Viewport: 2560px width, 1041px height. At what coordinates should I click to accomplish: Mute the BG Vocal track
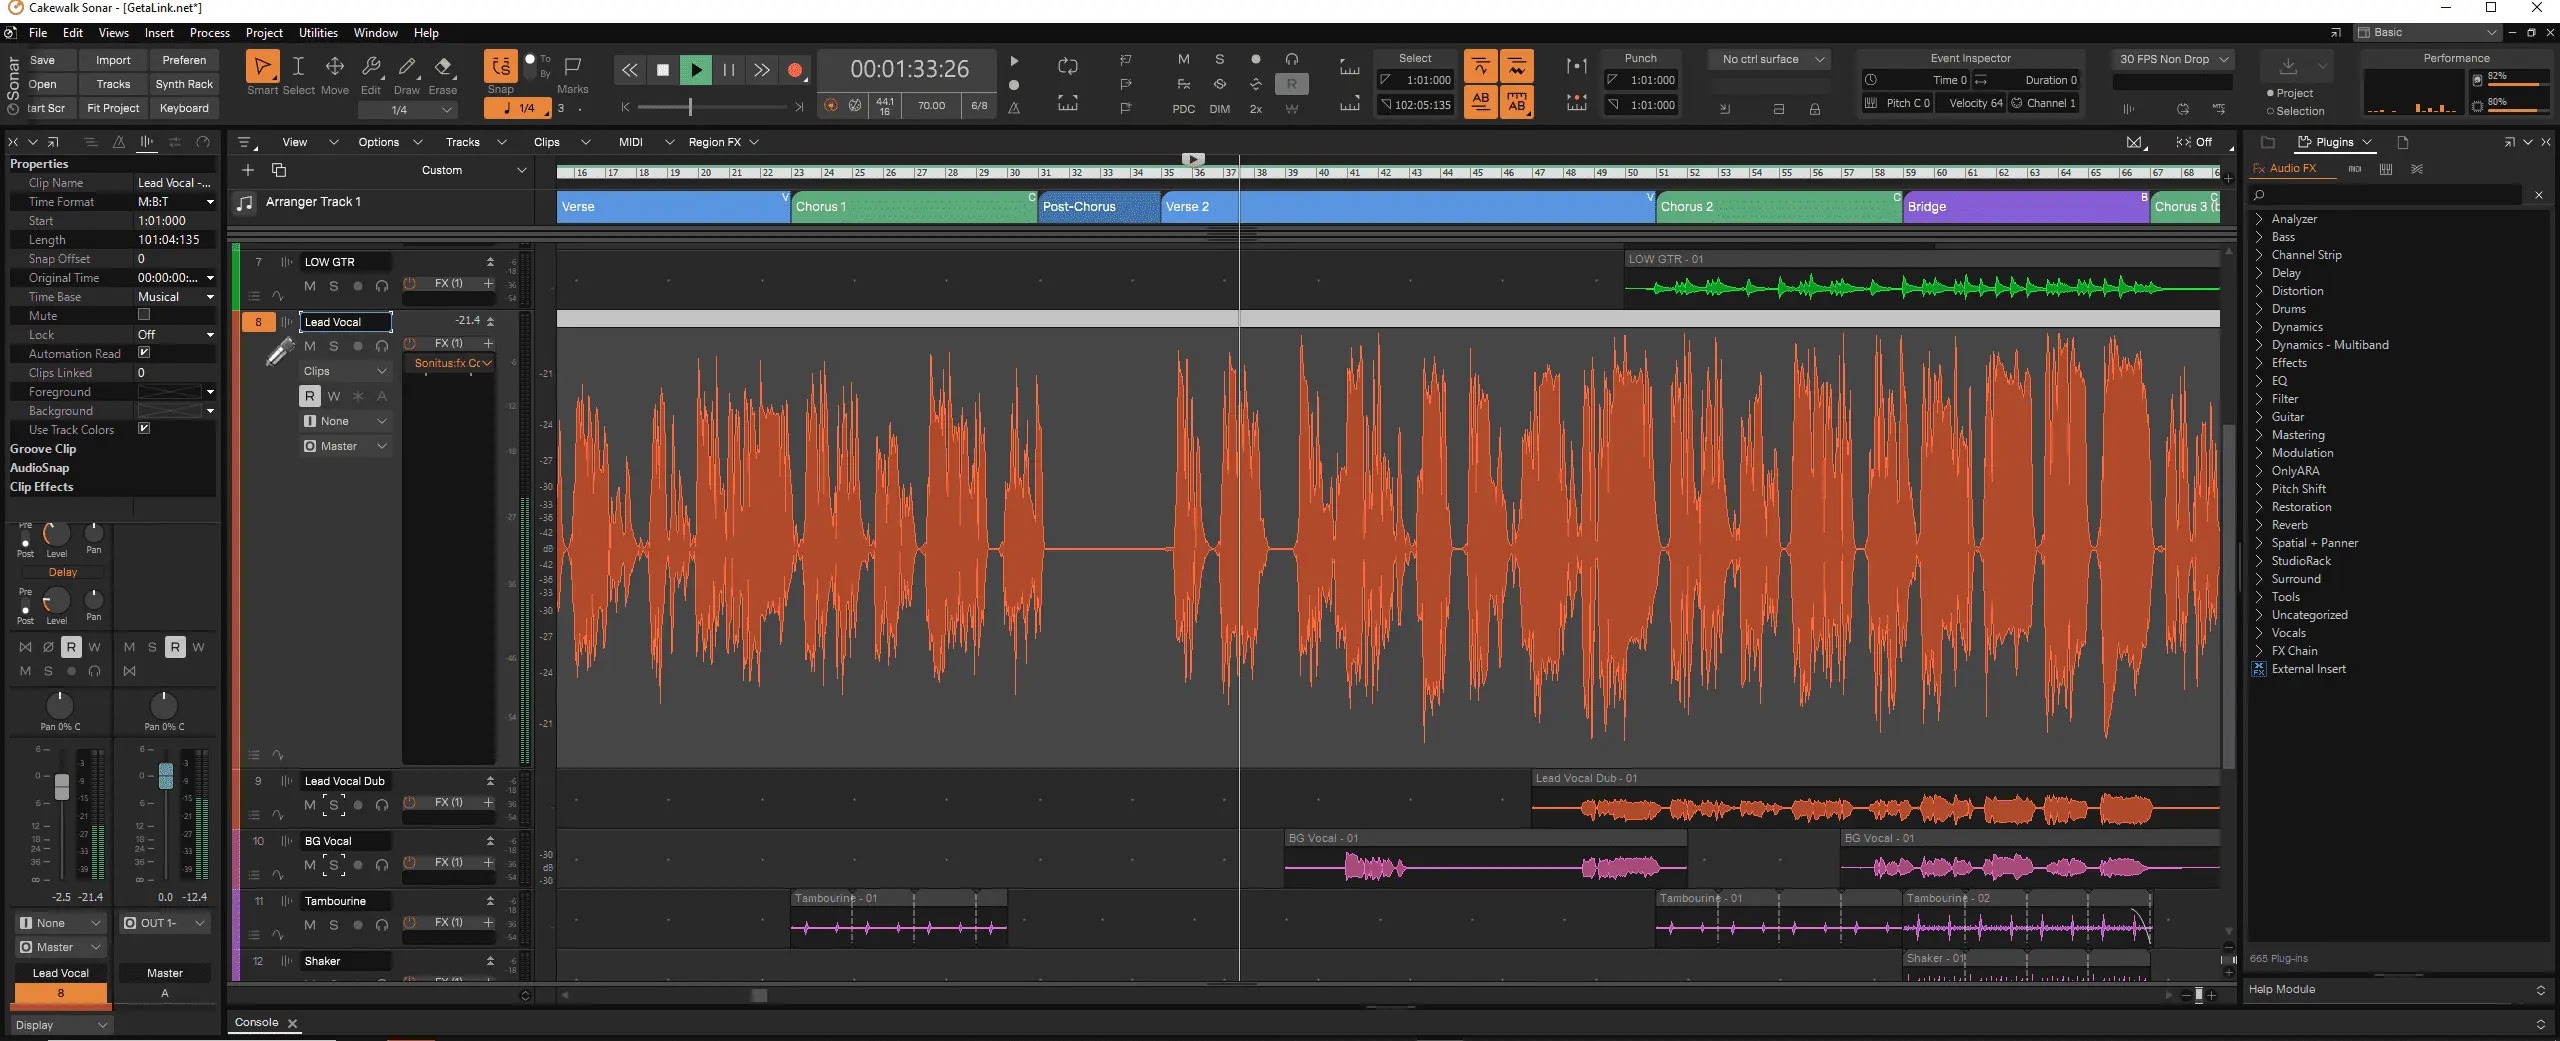(309, 865)
